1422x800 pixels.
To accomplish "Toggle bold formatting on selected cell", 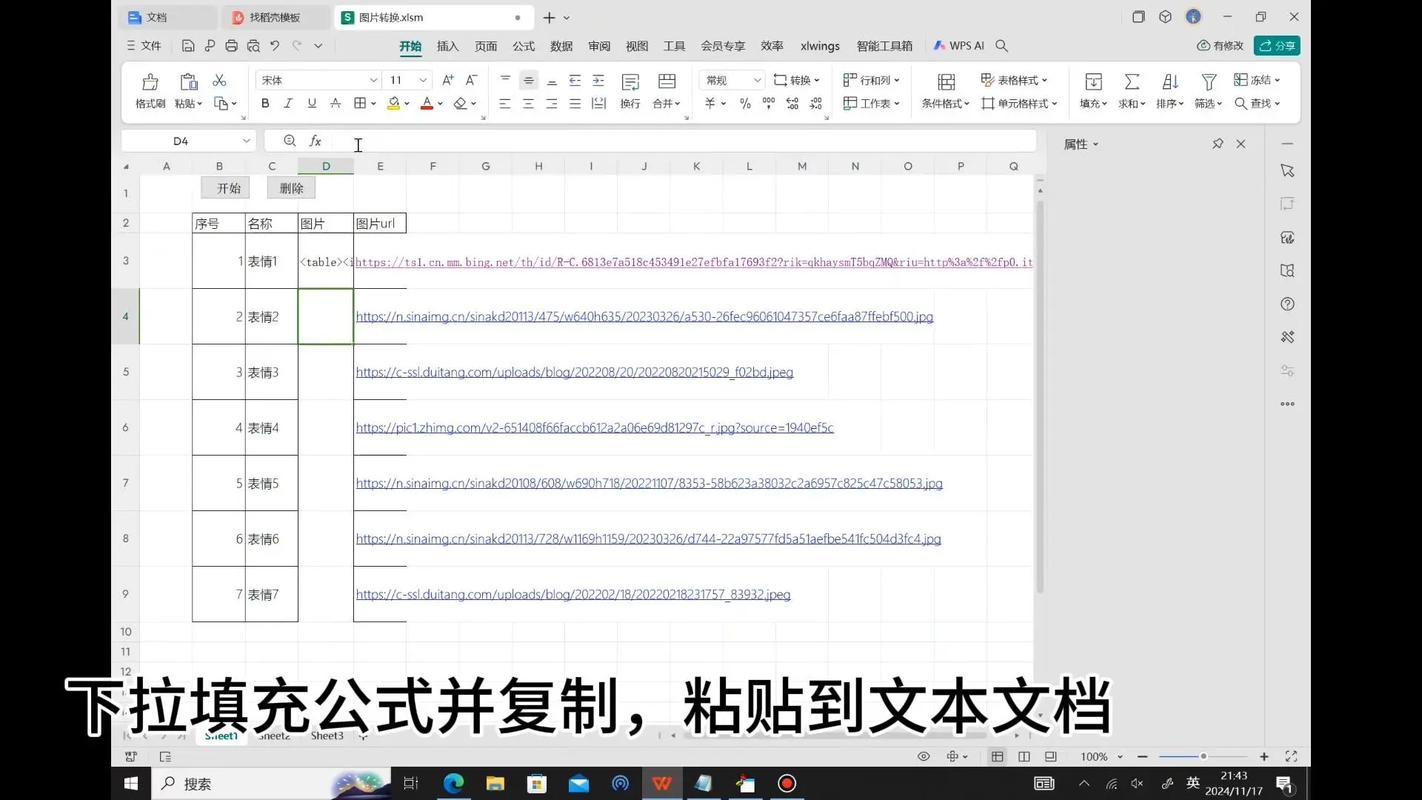I will click(x=264, y=103).
